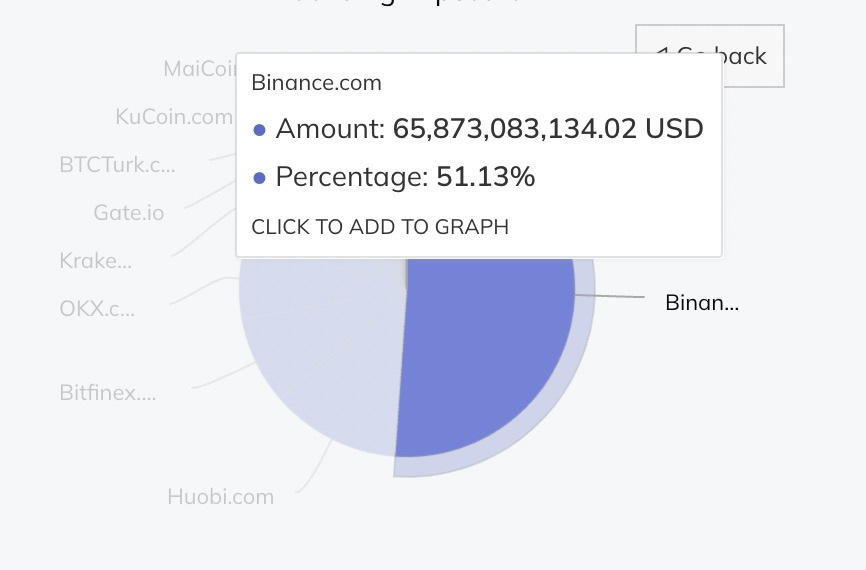The image size is (866, 570).
Task: Click the Amount value in the tooltip
Action: pyautogui.click(x=548, y=129)
